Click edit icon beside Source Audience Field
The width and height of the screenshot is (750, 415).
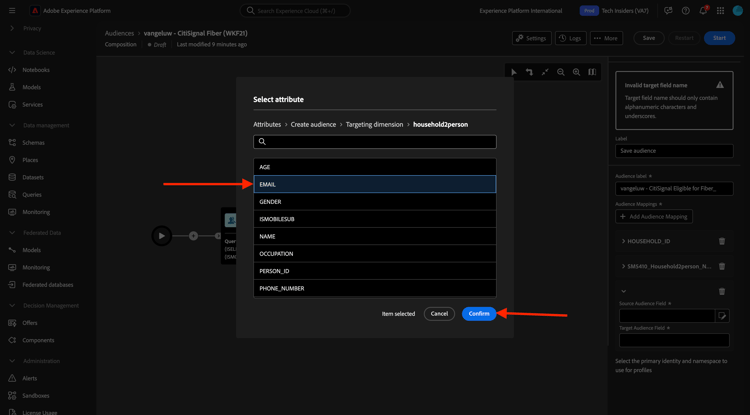tap(722, 316)
